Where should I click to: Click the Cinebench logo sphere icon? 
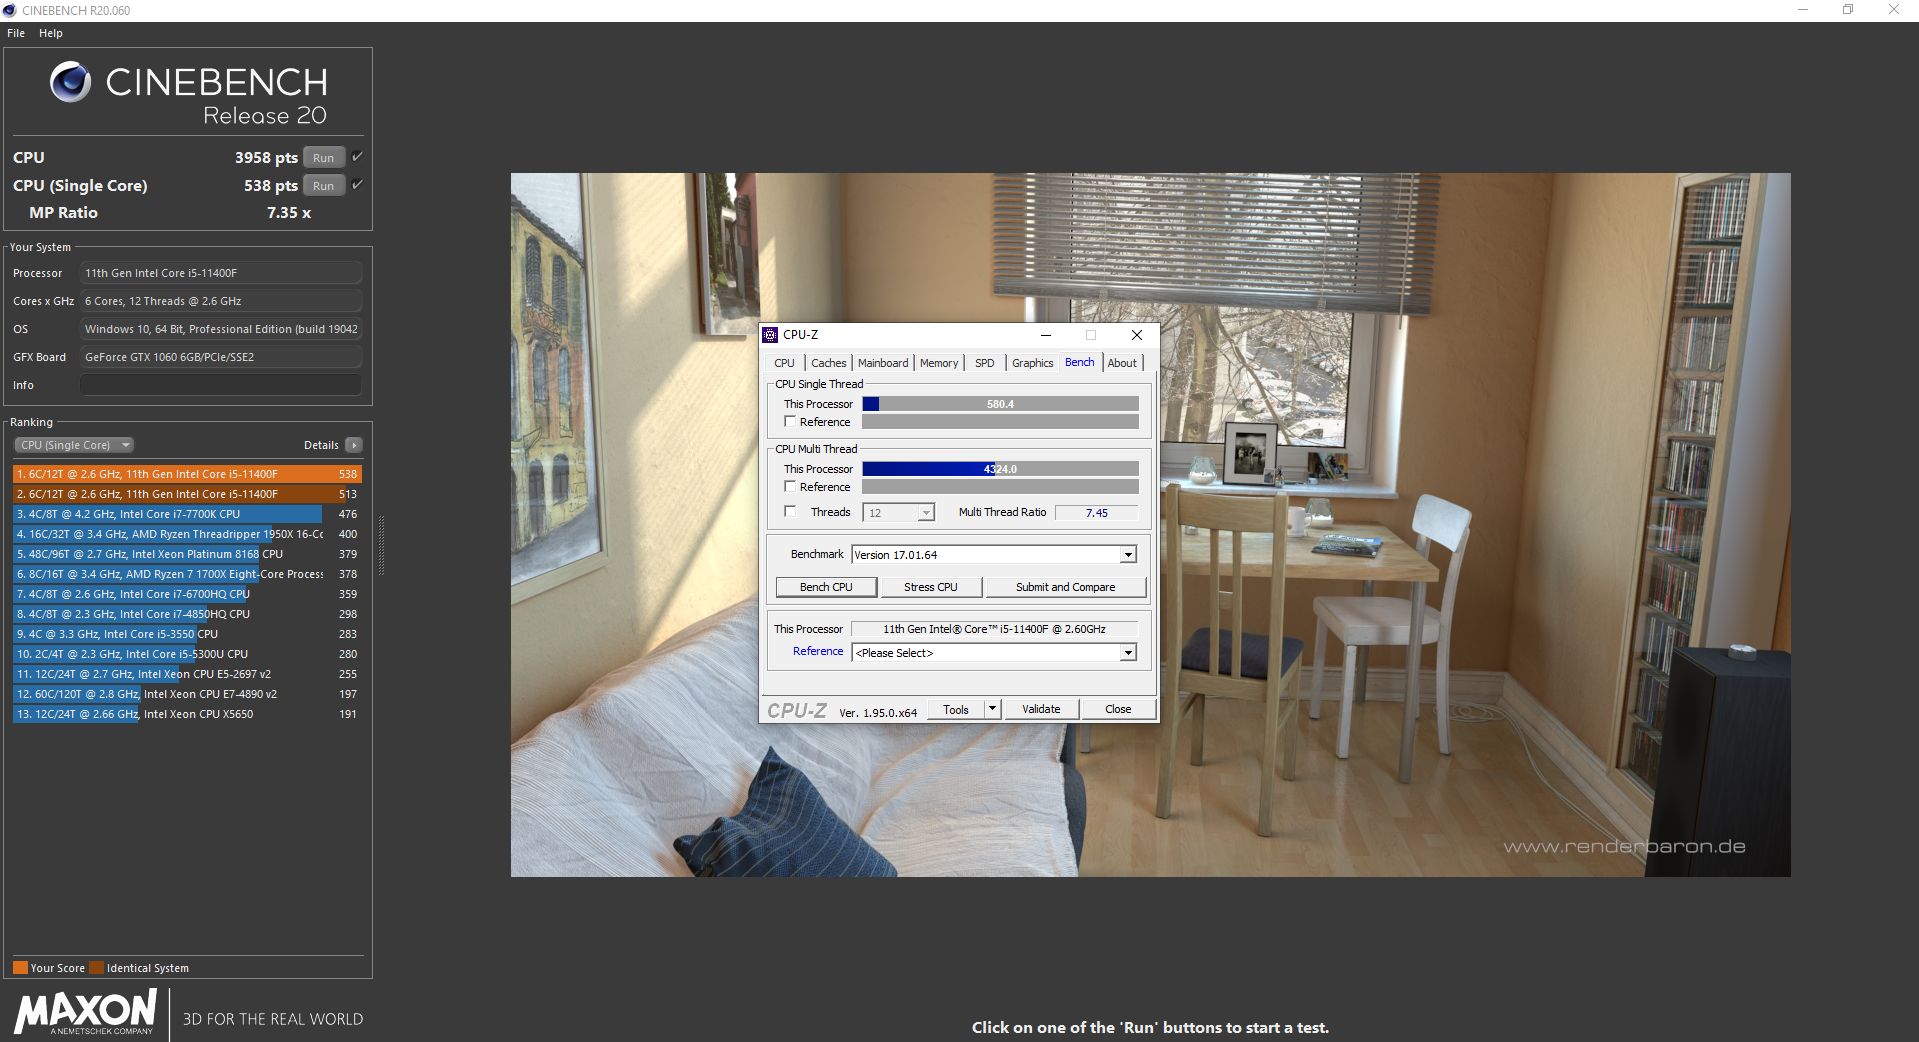[x=70, y=82]
